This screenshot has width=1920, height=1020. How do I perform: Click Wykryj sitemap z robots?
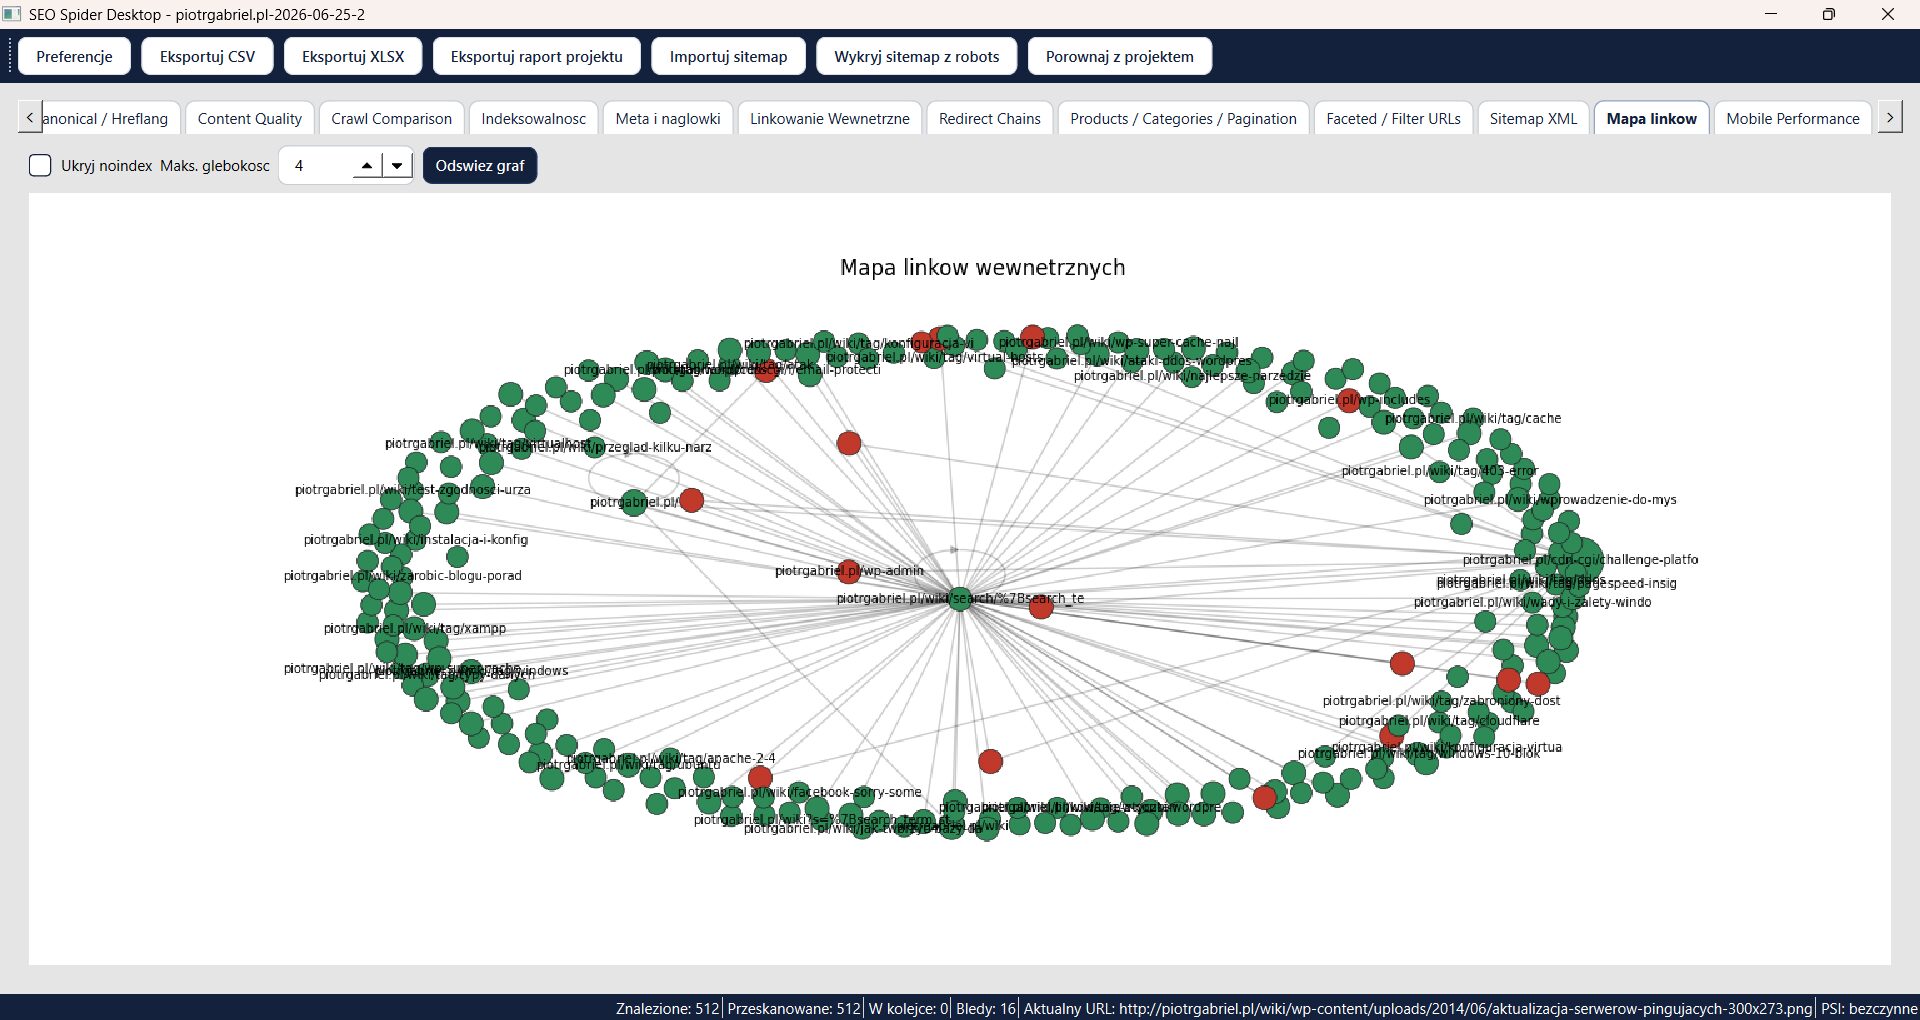916,56
